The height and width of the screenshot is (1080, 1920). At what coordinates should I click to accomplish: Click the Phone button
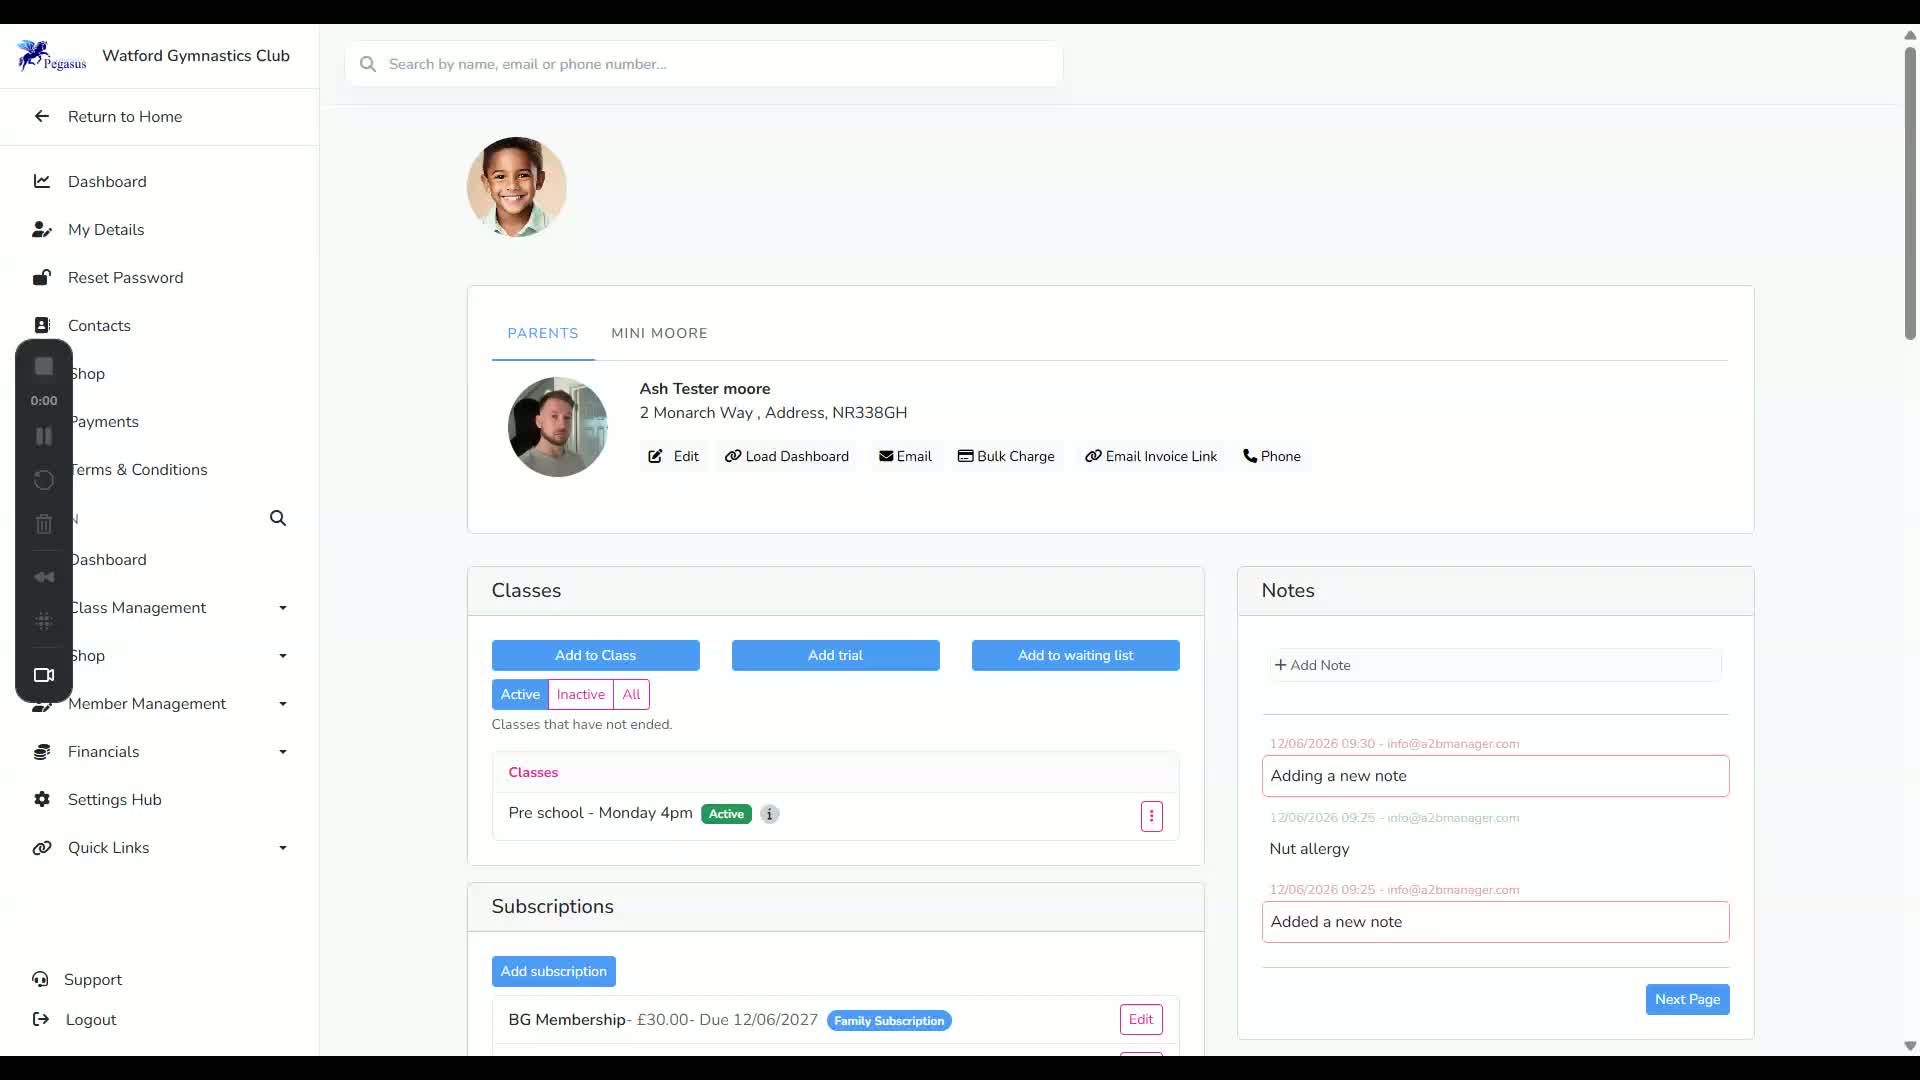(1272, 456)
